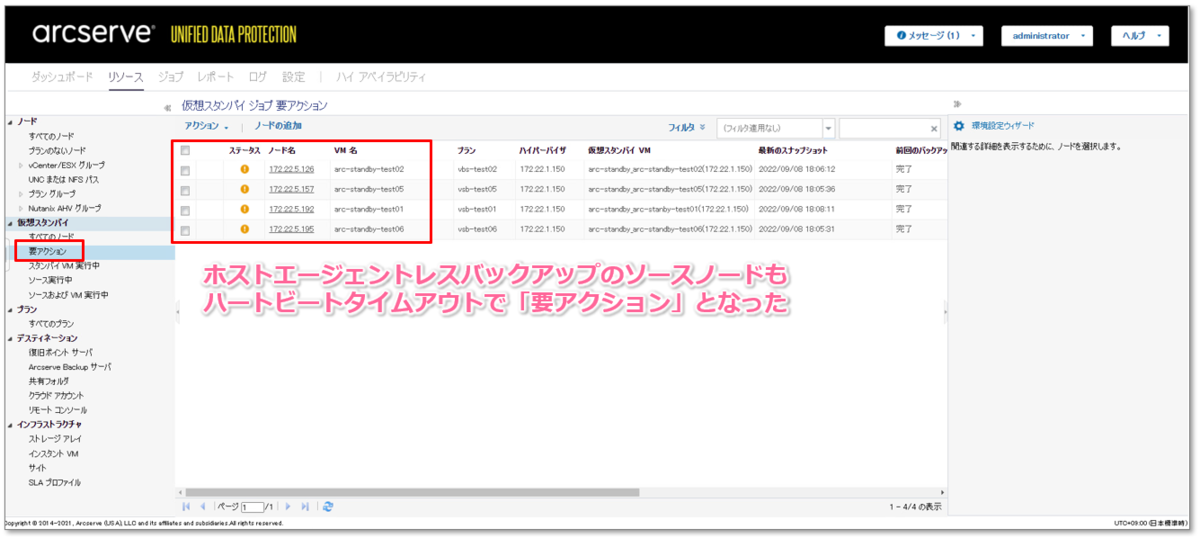Switch to the ログ tab
This screenshot has height=538, width=1200.
coord(258,77)
